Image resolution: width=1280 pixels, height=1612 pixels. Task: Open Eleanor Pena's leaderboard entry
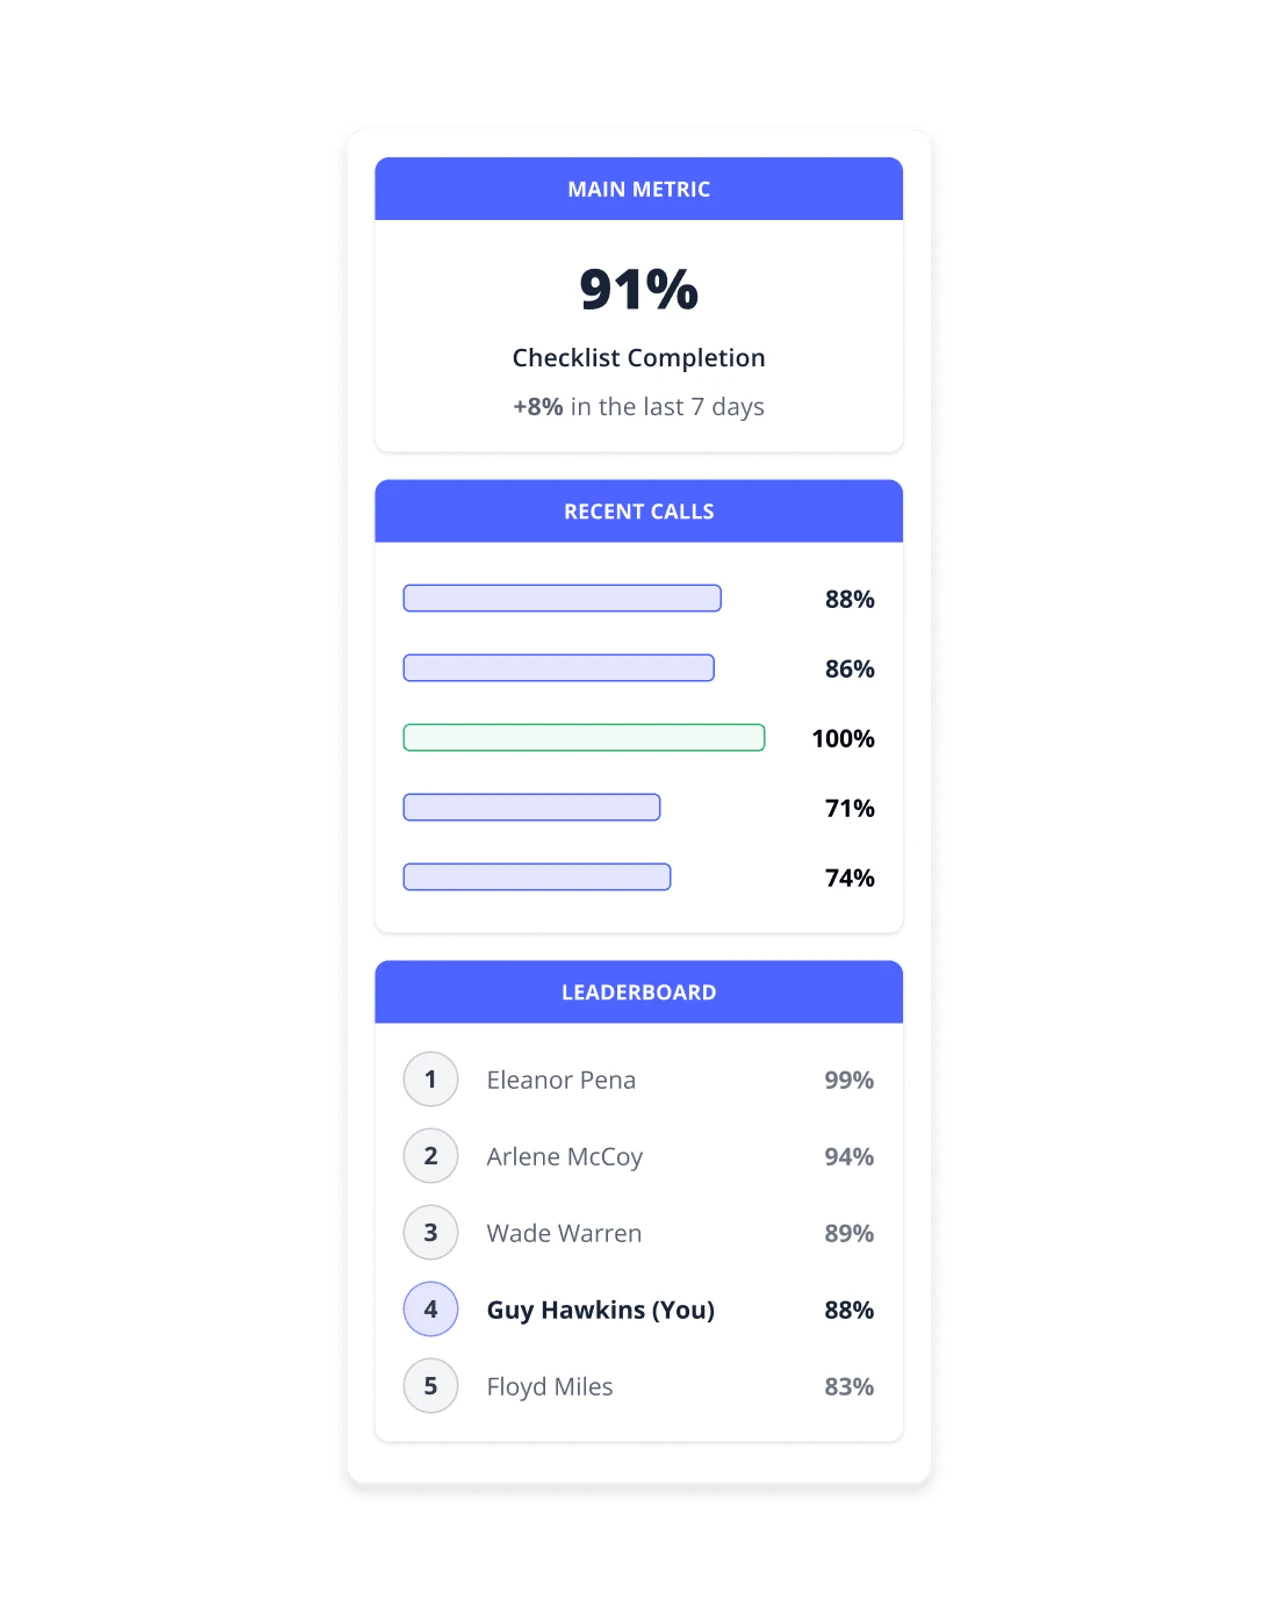(639, 1079)
